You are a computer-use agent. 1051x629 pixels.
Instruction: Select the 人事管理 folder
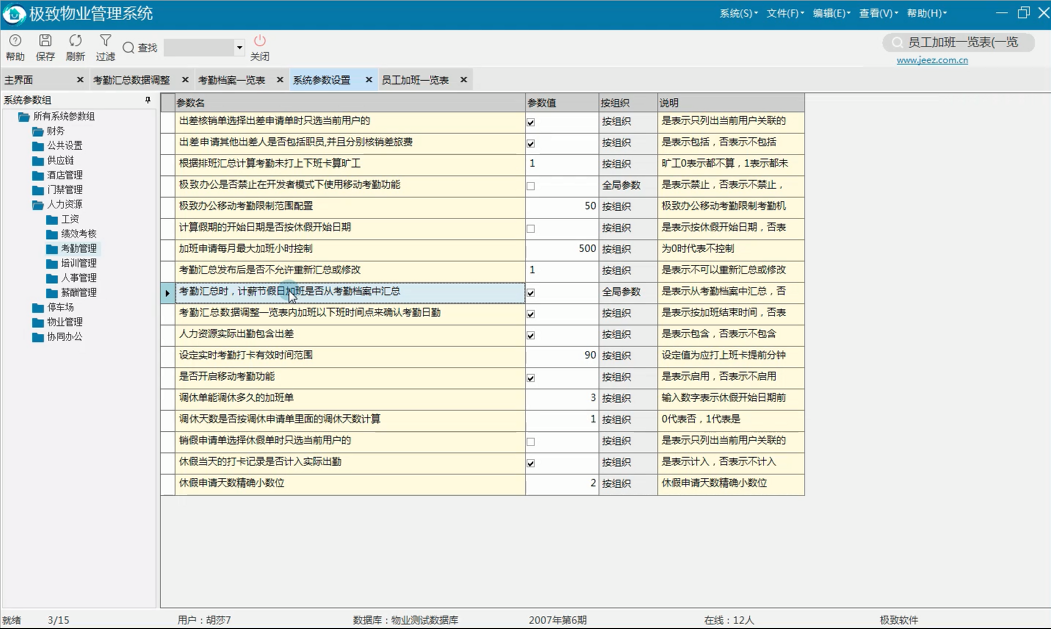coord(71,278)
